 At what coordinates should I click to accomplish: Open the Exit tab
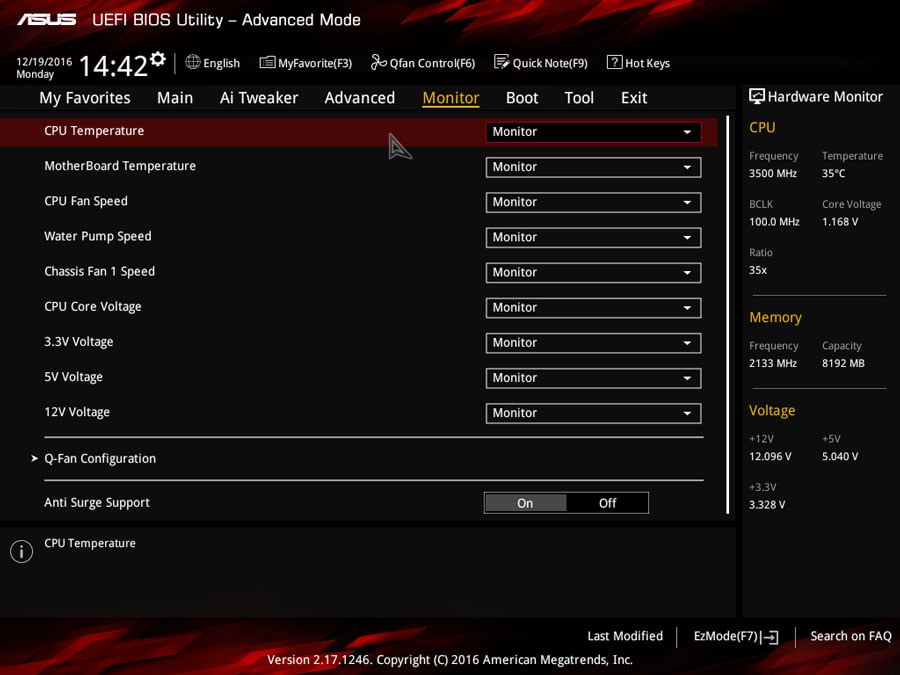(634, 98)
